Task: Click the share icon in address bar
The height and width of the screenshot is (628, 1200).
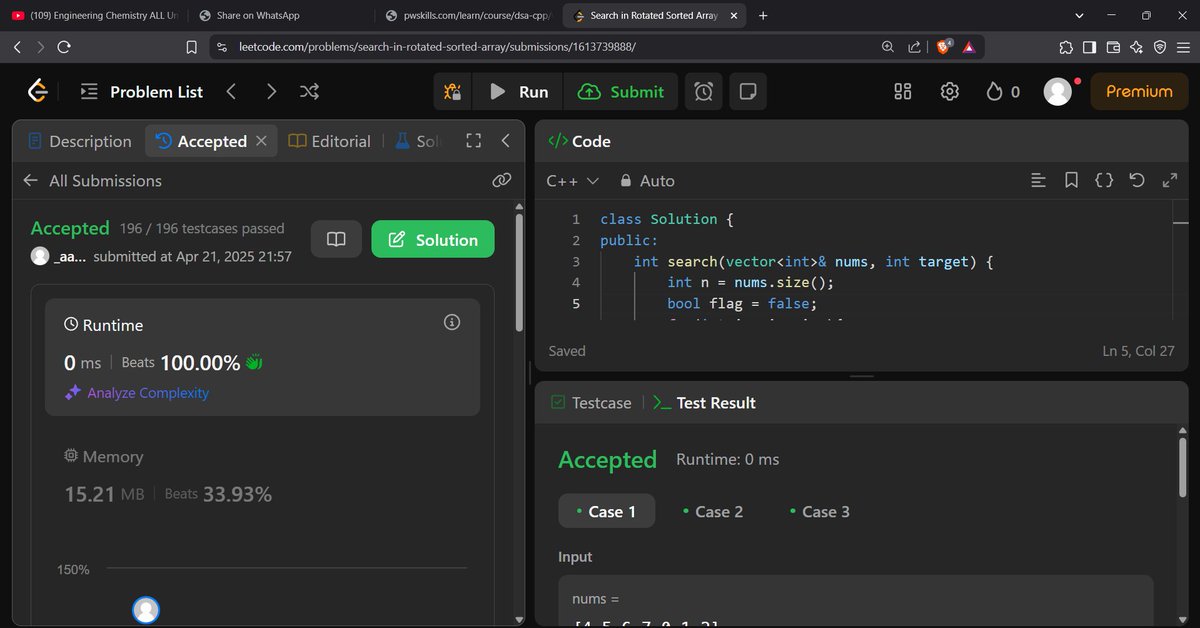Action: [x=915, y=47]
